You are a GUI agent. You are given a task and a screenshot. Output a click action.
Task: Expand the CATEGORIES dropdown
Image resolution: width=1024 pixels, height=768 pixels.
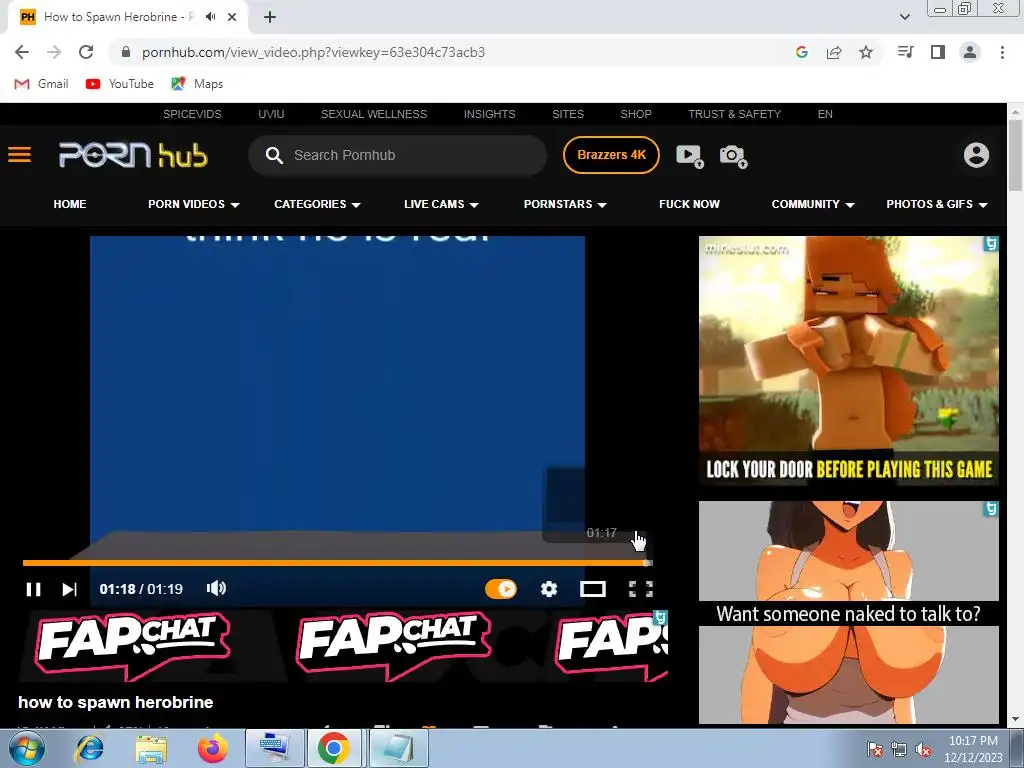(x=317, y=204)
